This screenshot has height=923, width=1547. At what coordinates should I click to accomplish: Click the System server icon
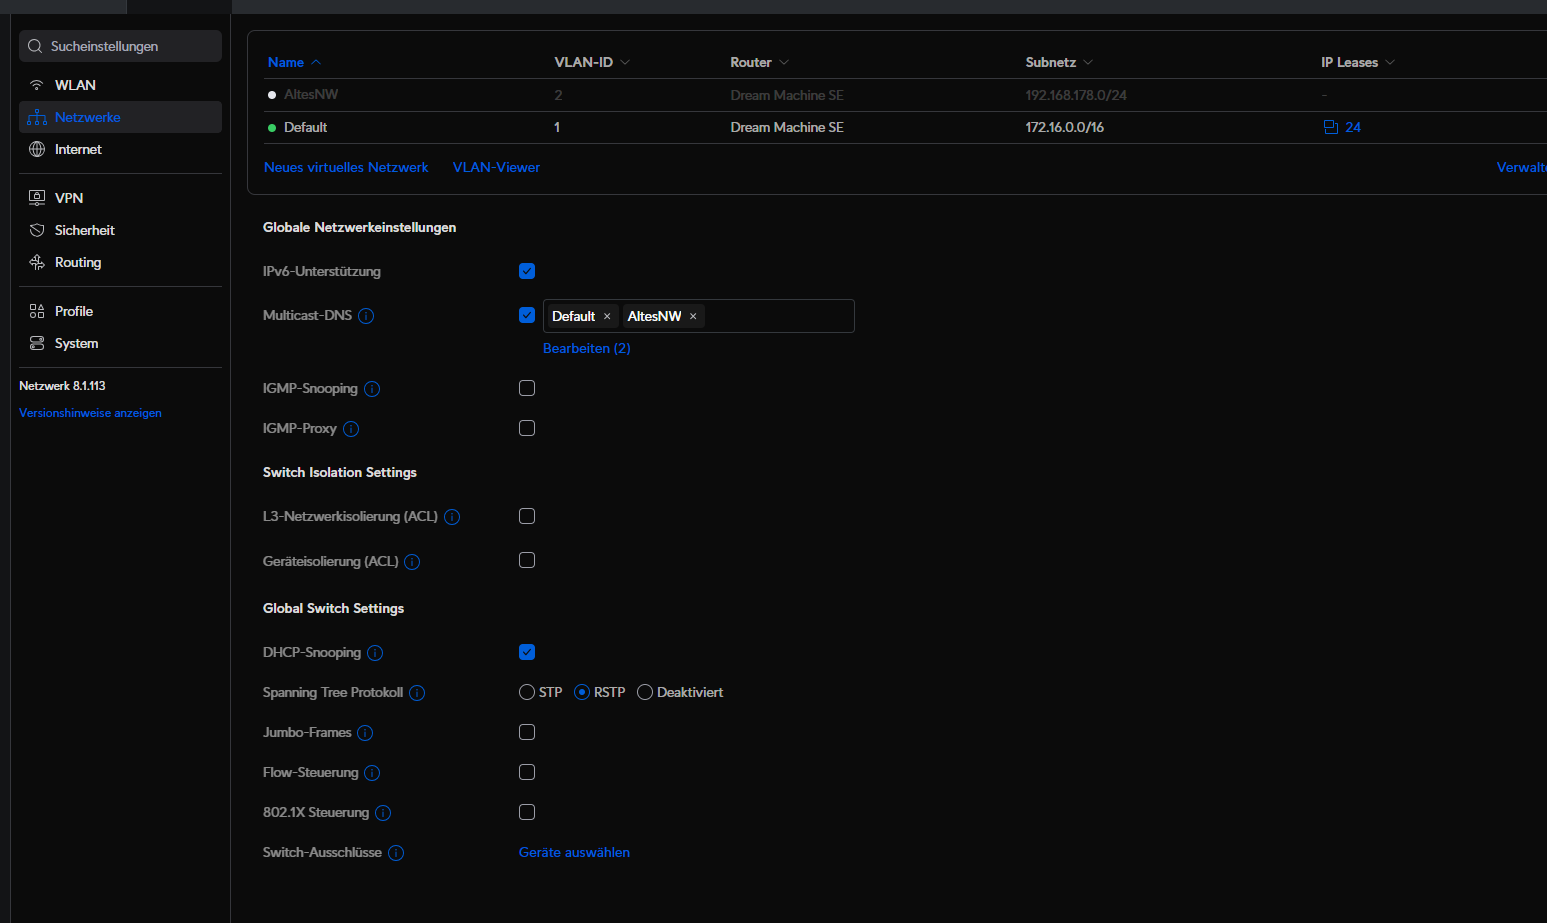click(37, 343)
